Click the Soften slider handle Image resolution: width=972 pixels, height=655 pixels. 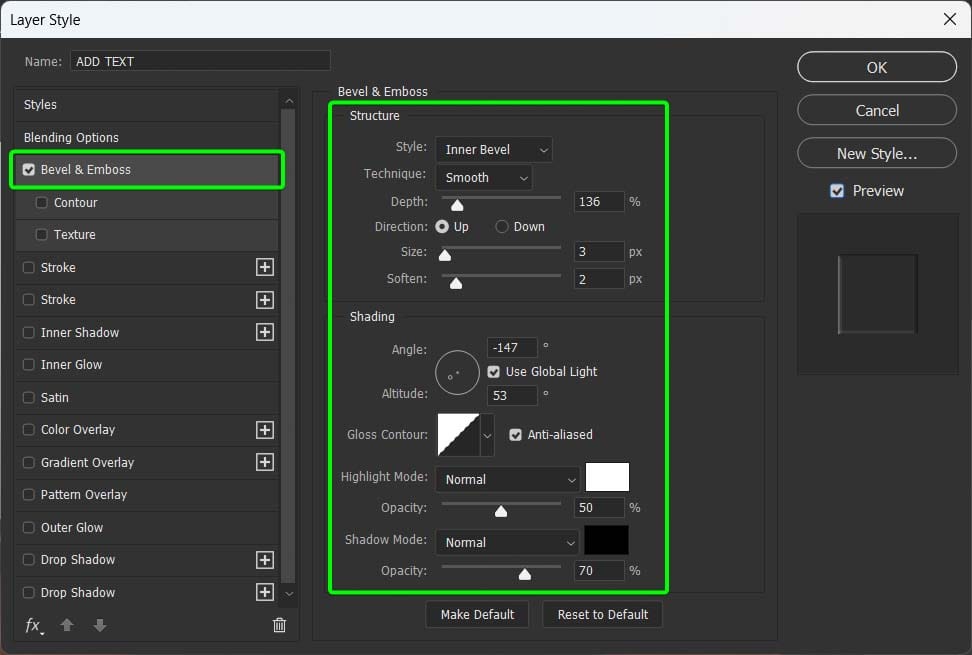456,283
